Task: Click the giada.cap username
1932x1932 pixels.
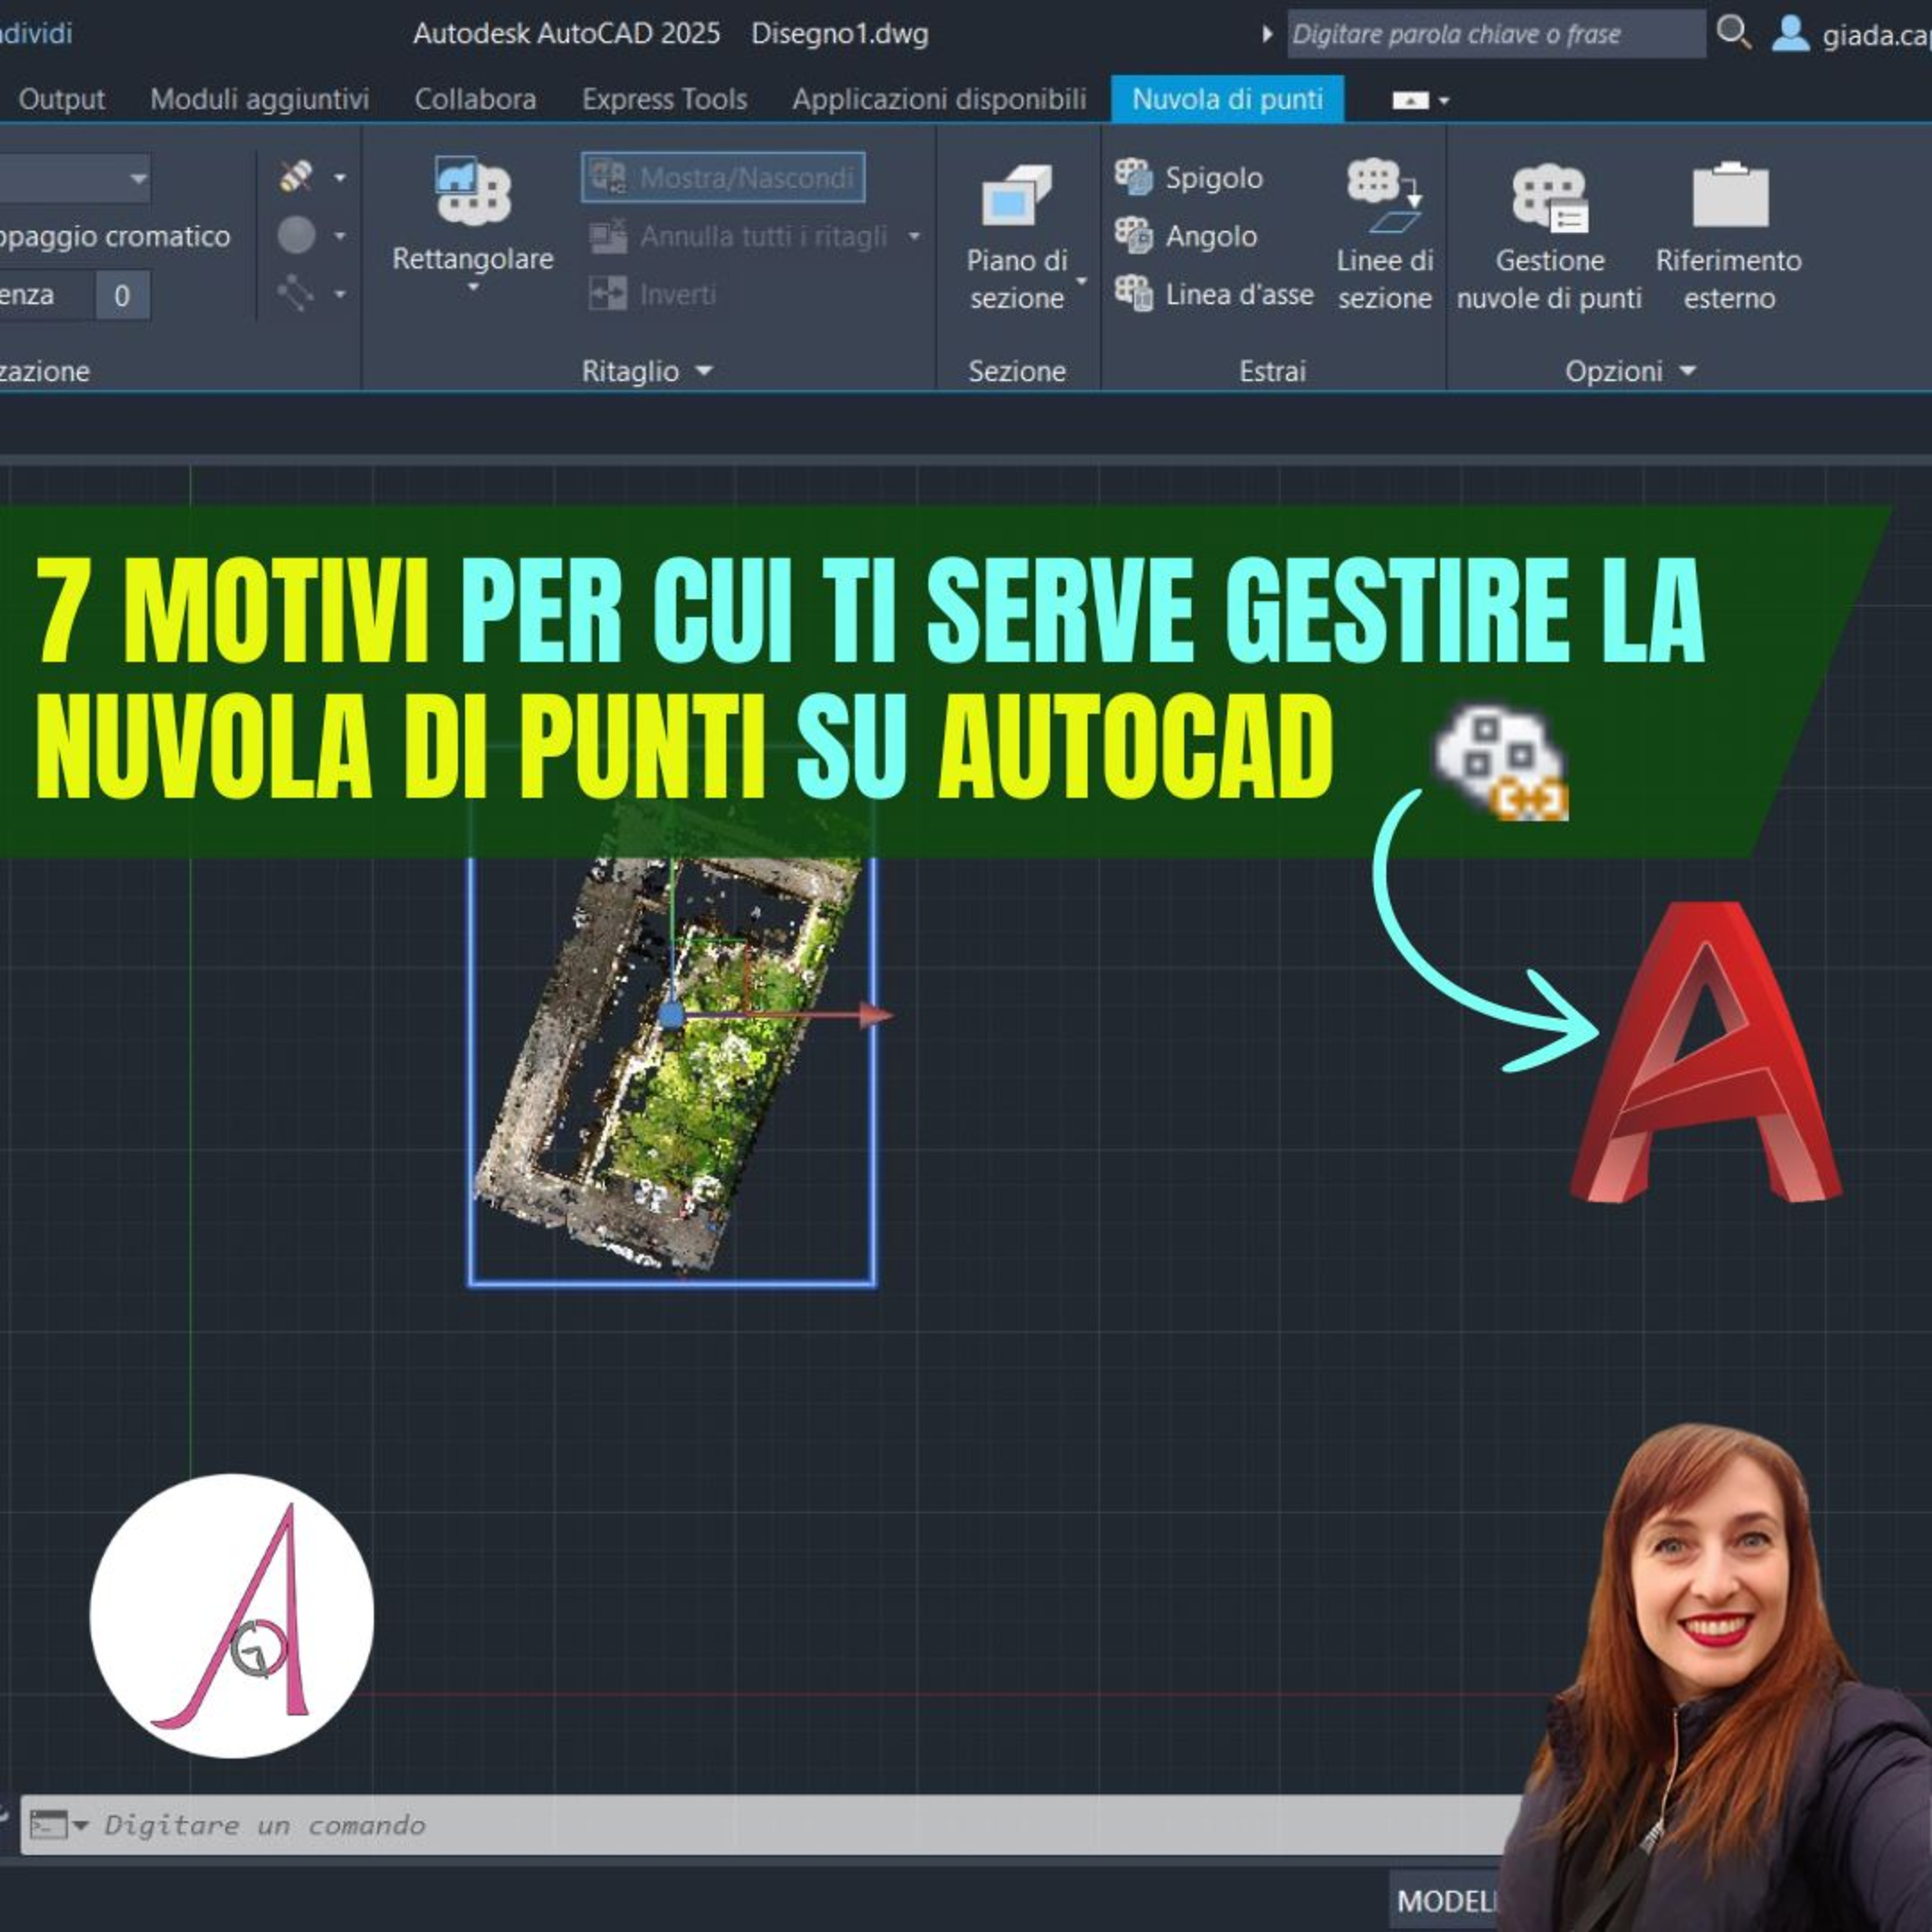Action: point(1876,35)
